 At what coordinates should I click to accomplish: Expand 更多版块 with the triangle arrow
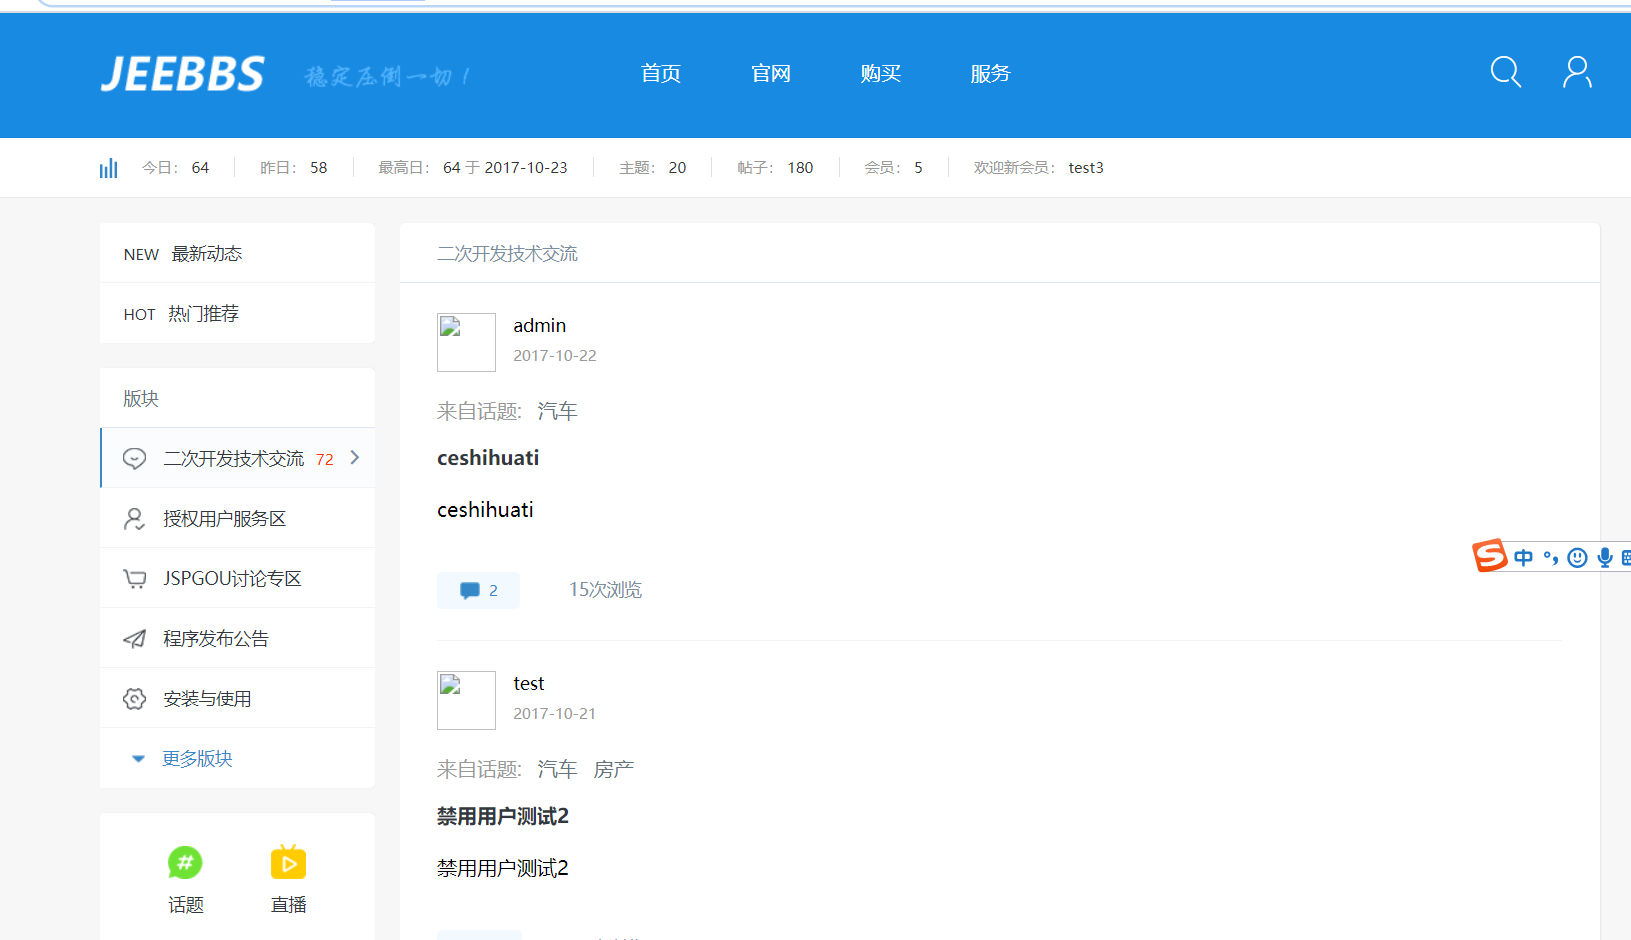coord(139,759)
